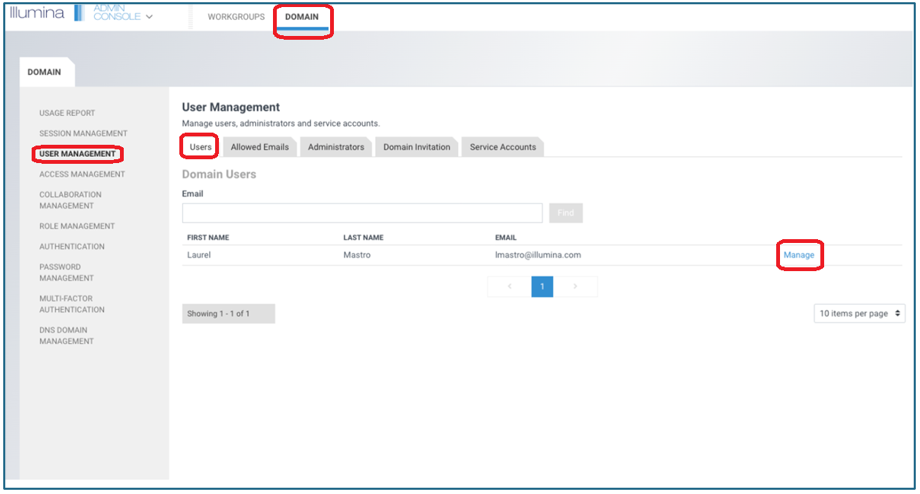Open Usage Report in sidebar
The height and width of the screenshot is (494, 920).
(67, 113)
